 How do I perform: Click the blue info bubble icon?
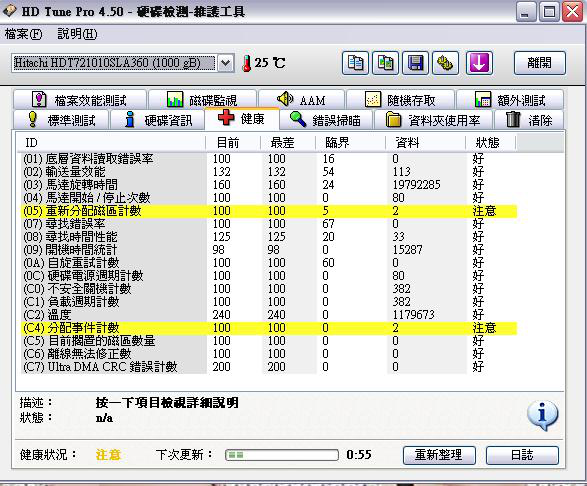click(542, 415)
